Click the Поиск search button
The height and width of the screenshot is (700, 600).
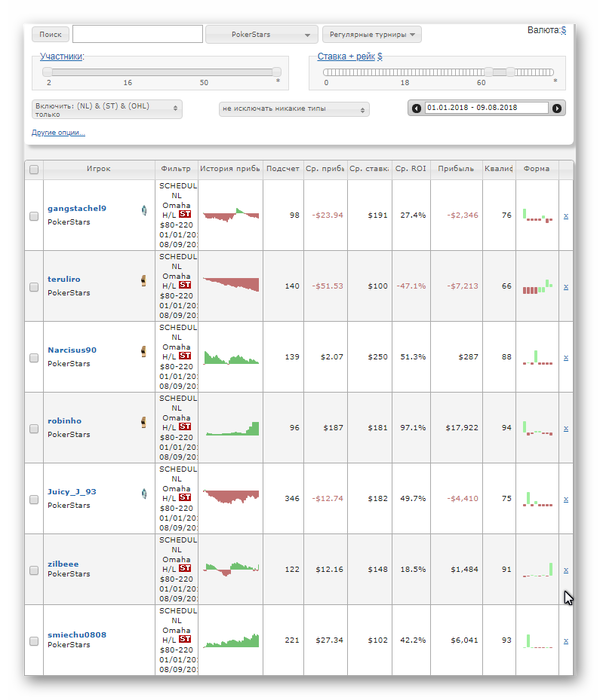[50, 34]
